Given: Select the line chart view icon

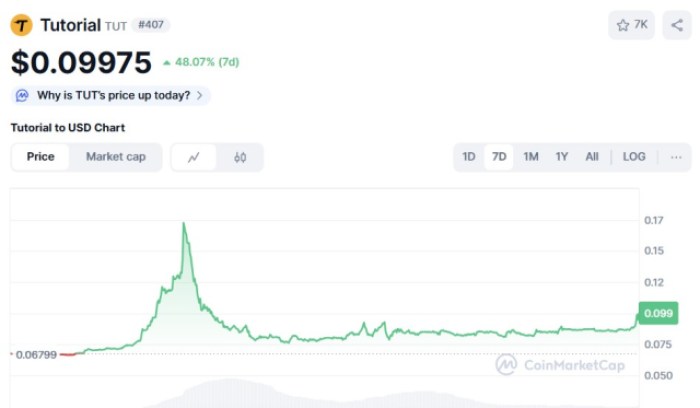Looking at the screenshot, I should (x=194, y=157).
